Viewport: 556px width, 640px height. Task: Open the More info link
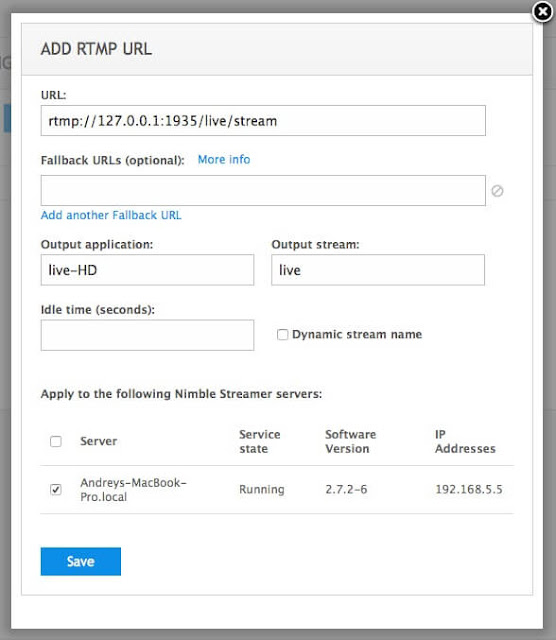click(224, 159)
